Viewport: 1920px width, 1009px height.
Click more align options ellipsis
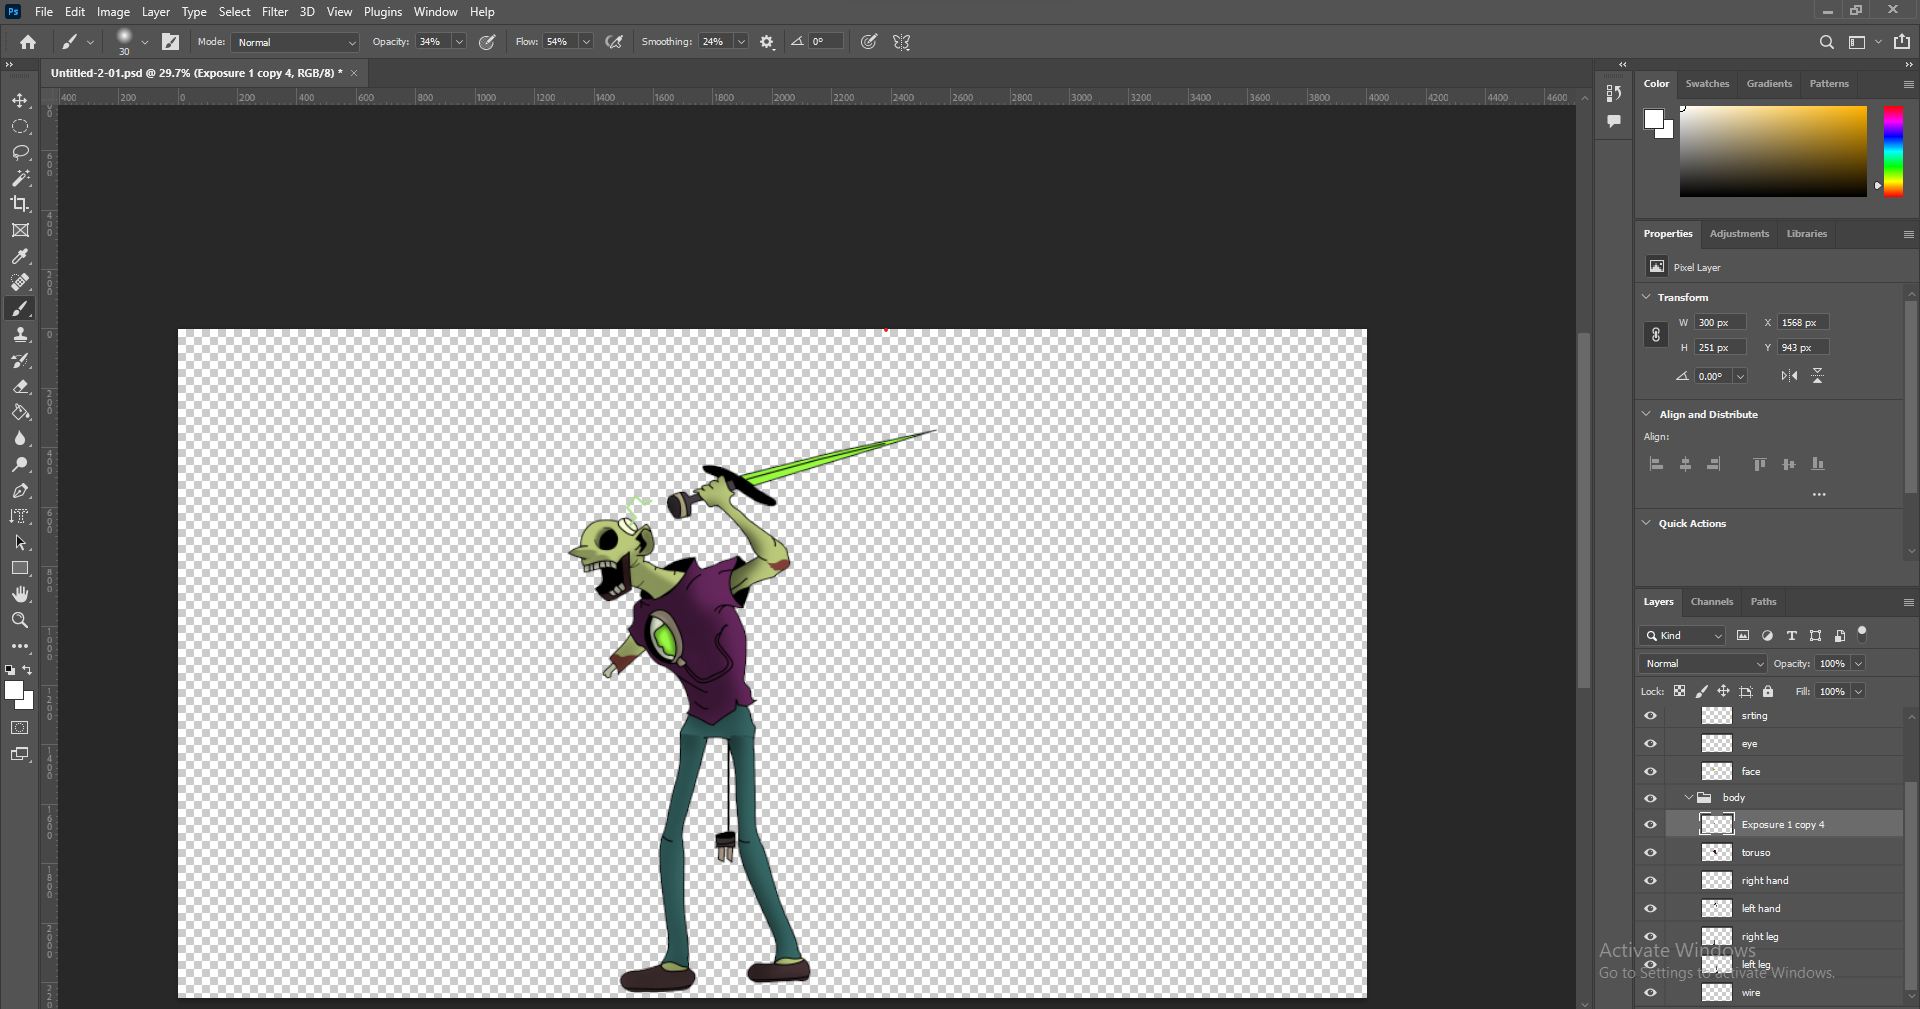tap(1819, 494)
